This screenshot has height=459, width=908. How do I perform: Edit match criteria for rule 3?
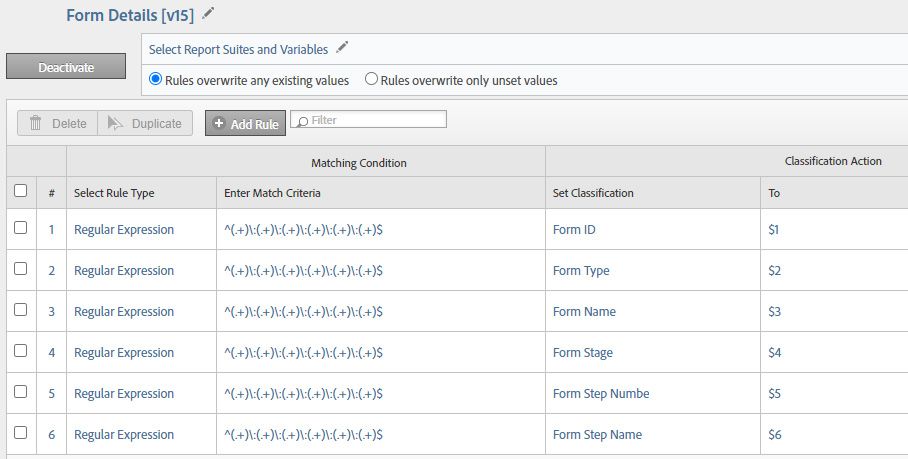pyautogui.click(x=303, y=312)
